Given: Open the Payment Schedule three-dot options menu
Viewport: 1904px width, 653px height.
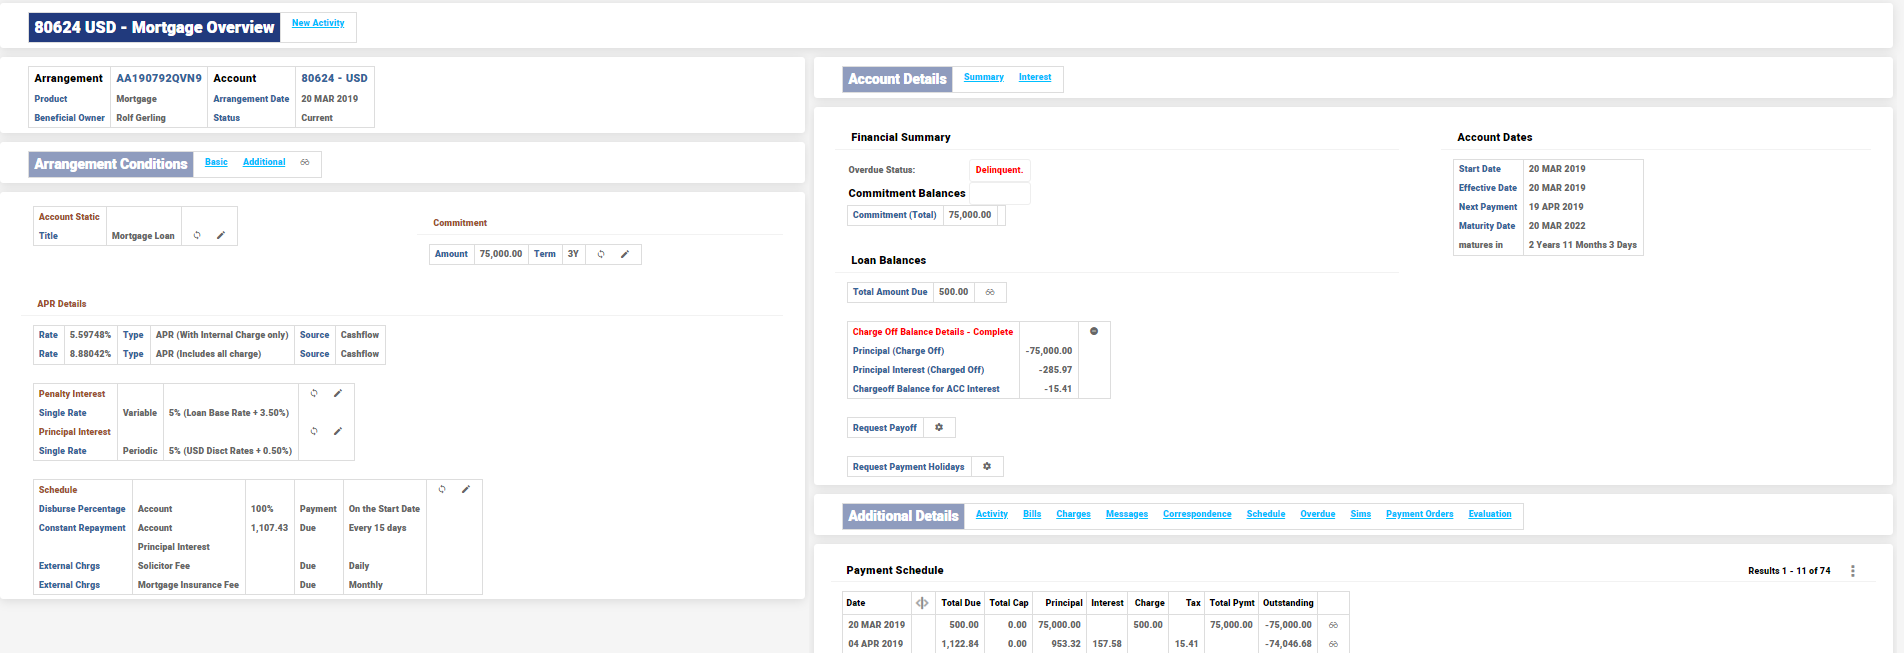Looking at the screenshot, I should pyautogui.click(x=1852, y=571).
